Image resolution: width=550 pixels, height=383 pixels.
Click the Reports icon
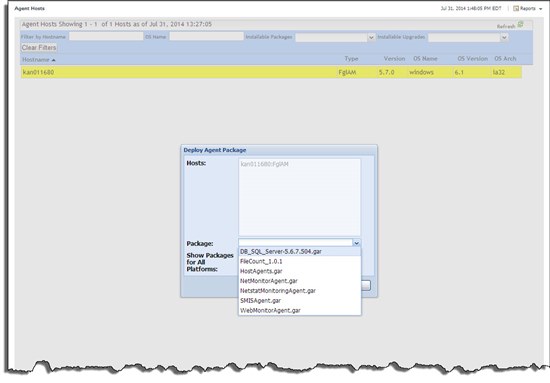tap(516, 8)
